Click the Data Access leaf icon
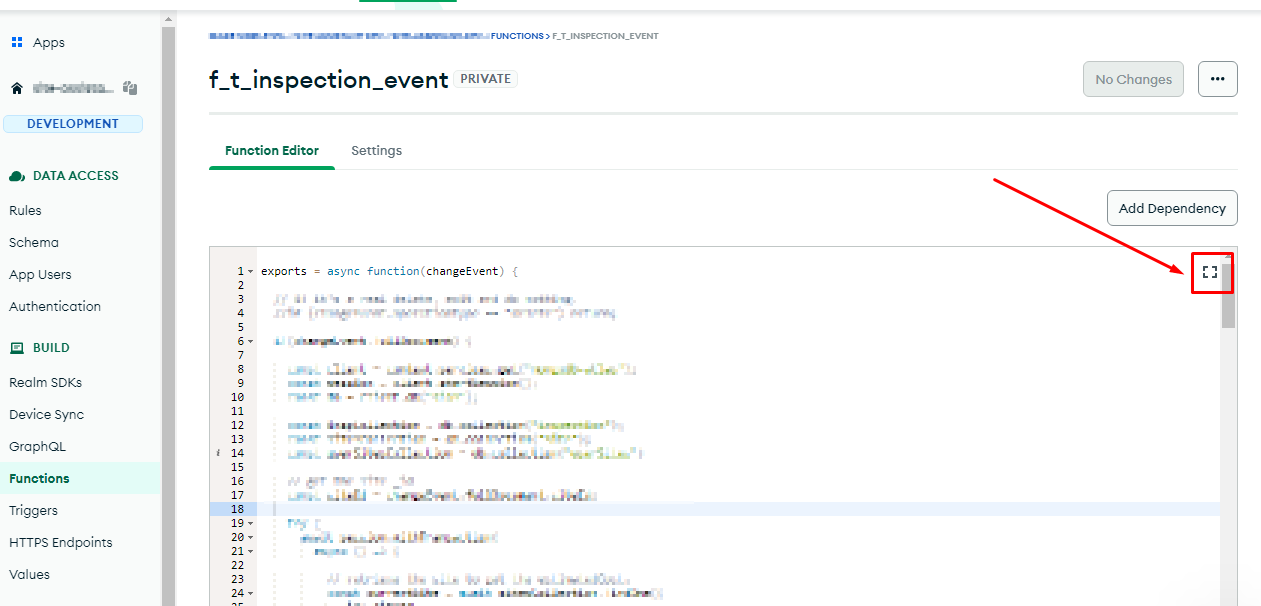The width and height of the screenshot is (1261, 606). tap(17, 176)
